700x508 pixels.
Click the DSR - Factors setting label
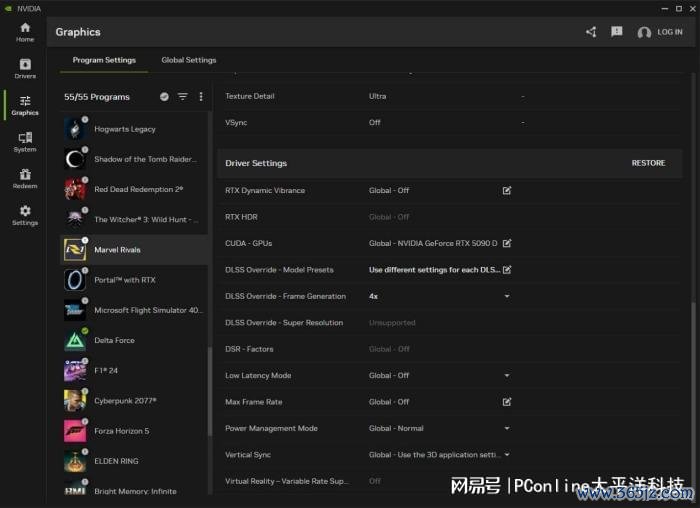249,349
